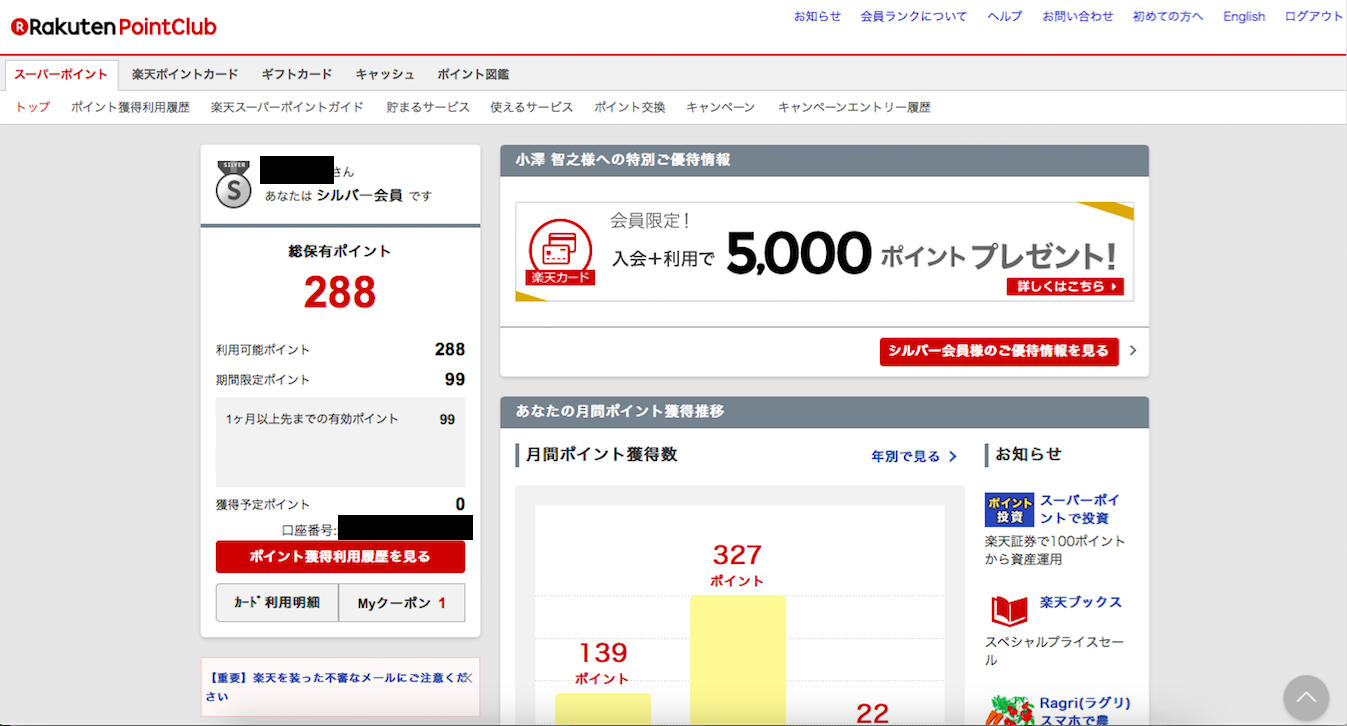Click the 楽天カード icon in the banner

tap(560, 252)
